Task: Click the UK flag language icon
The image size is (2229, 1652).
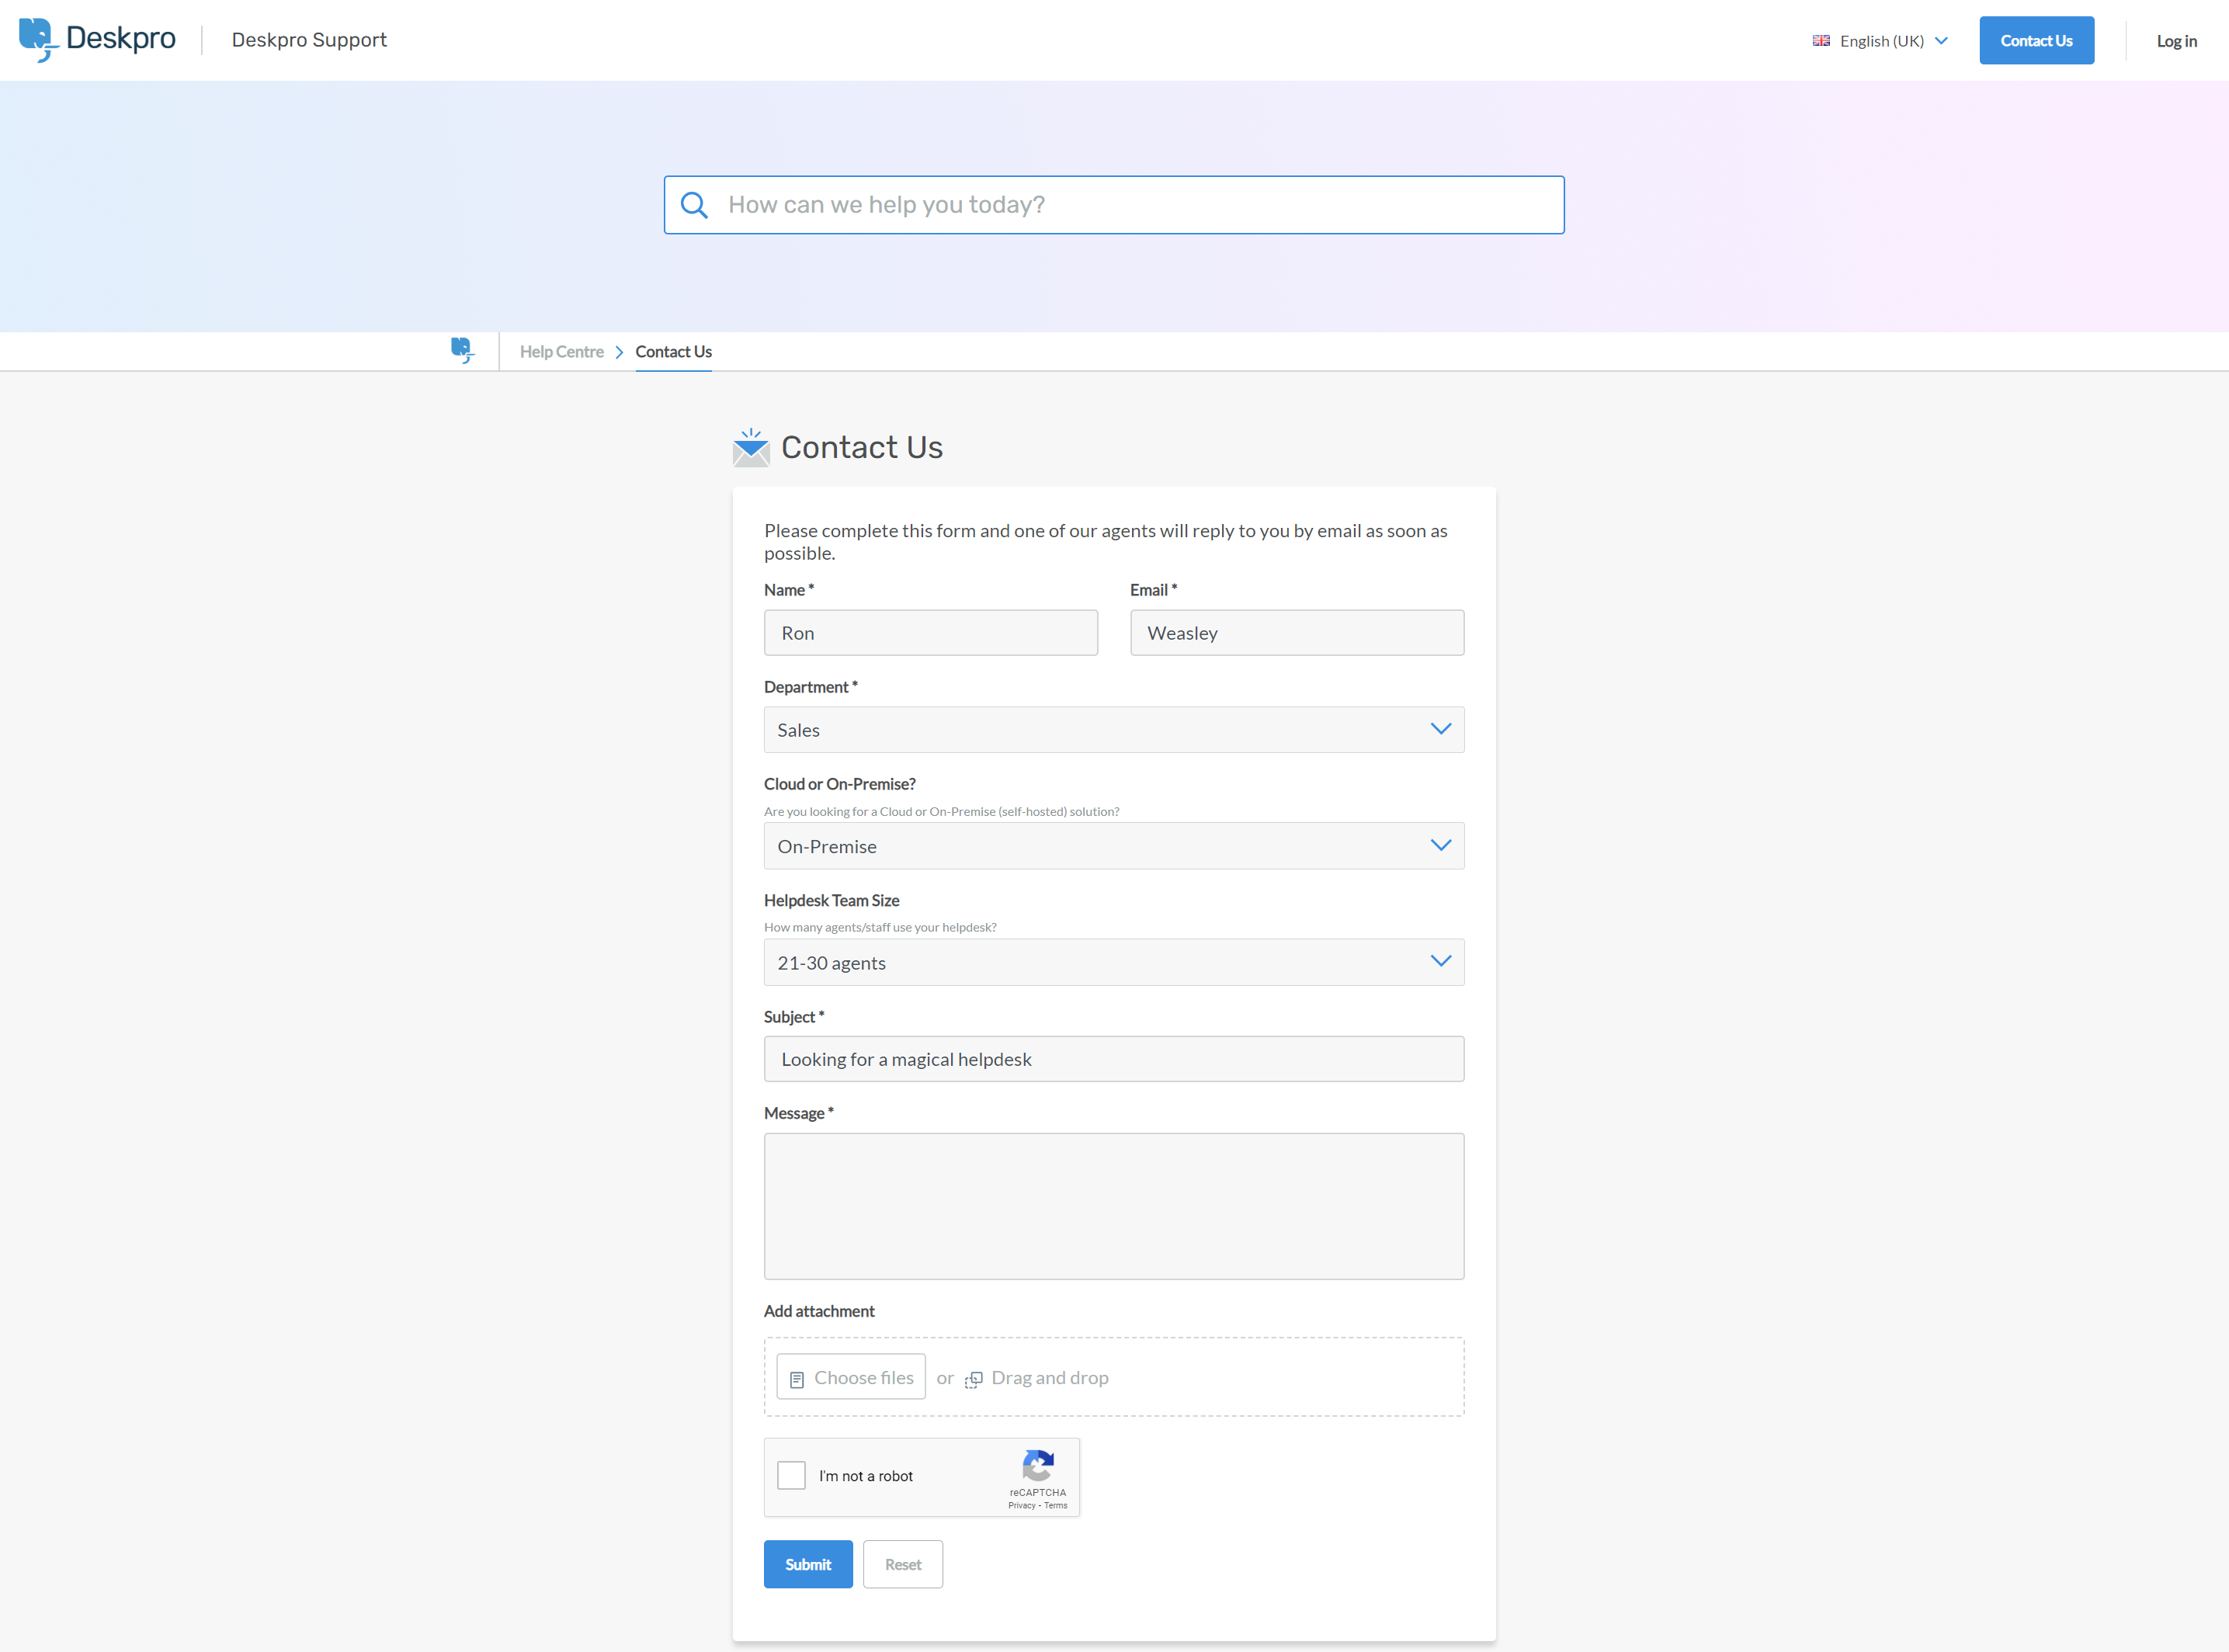Action: point(1821,41)
